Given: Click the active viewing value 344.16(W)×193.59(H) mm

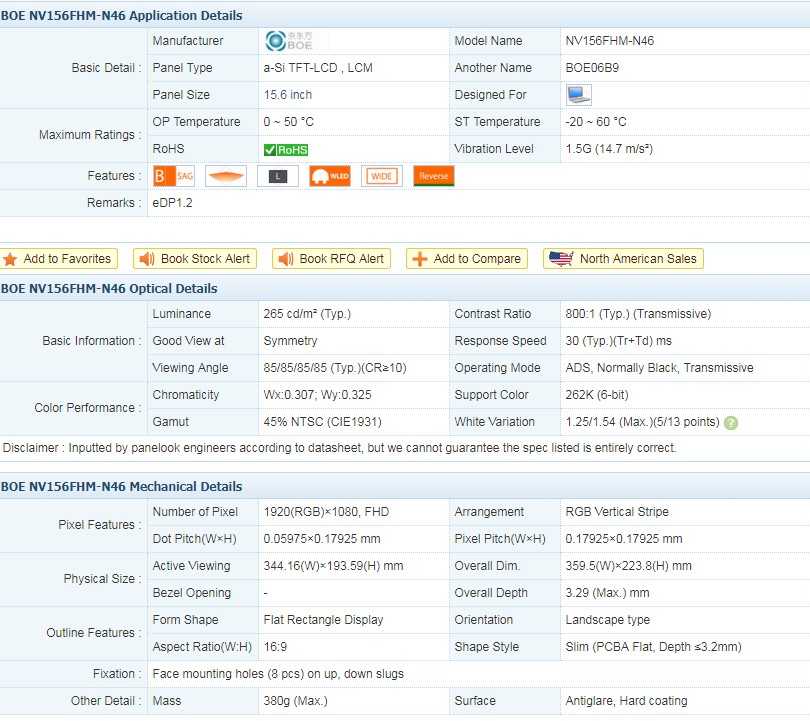Looking at the screenshot, I should [x=334, y=566].
